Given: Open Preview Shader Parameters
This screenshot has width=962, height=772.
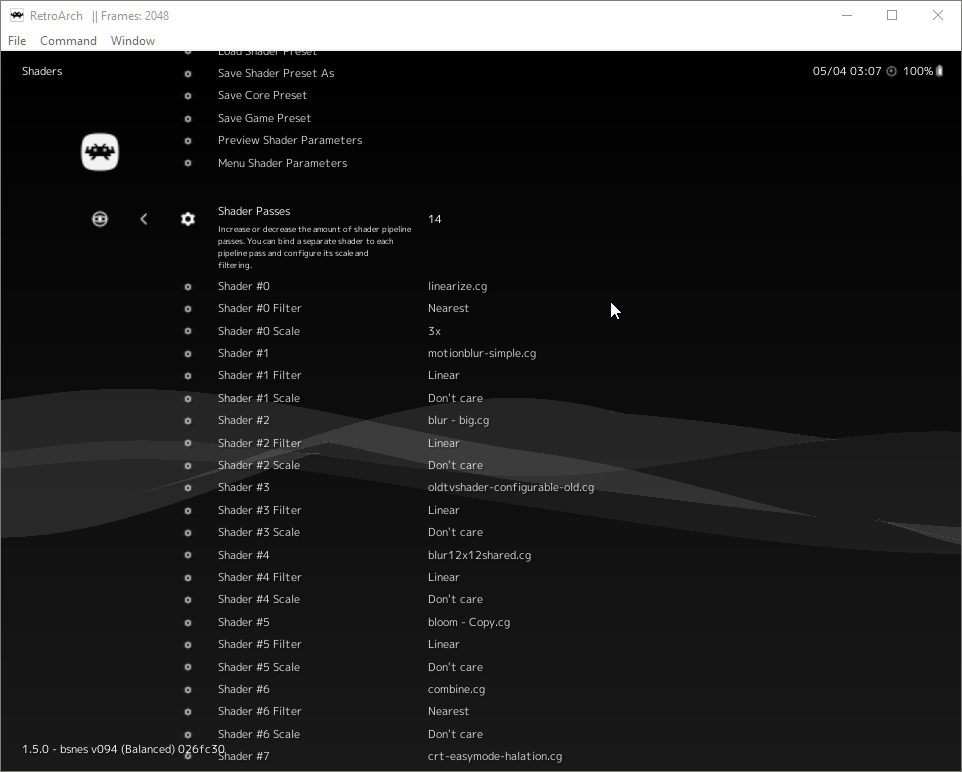Looking at the screenshot, I should pyautogui.click(x=290, y=140).
